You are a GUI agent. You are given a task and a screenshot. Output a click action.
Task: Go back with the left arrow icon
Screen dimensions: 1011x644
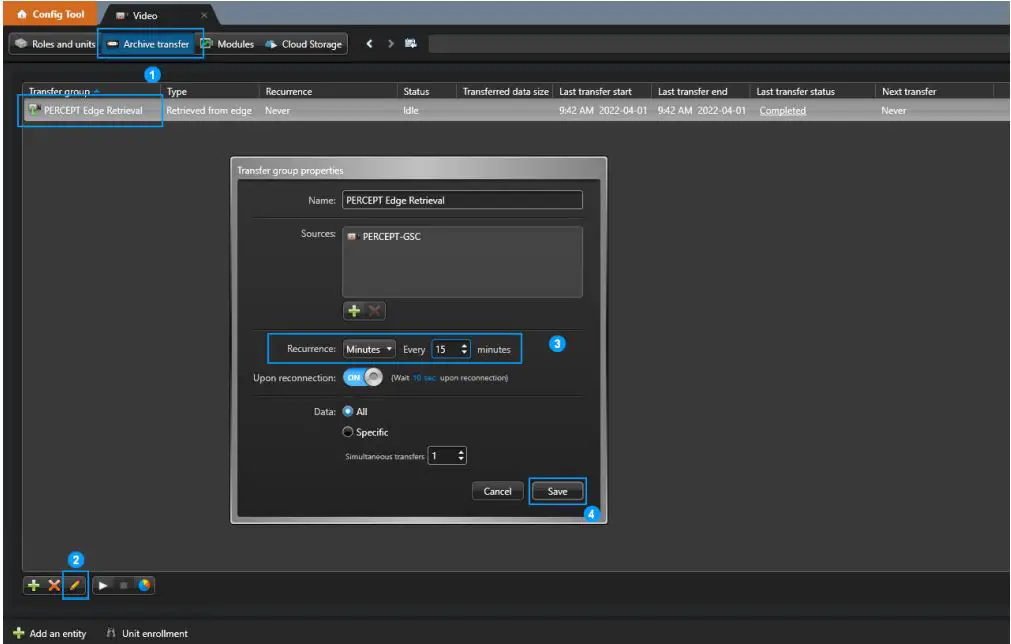pyautogui.click(x=369, y=44)
